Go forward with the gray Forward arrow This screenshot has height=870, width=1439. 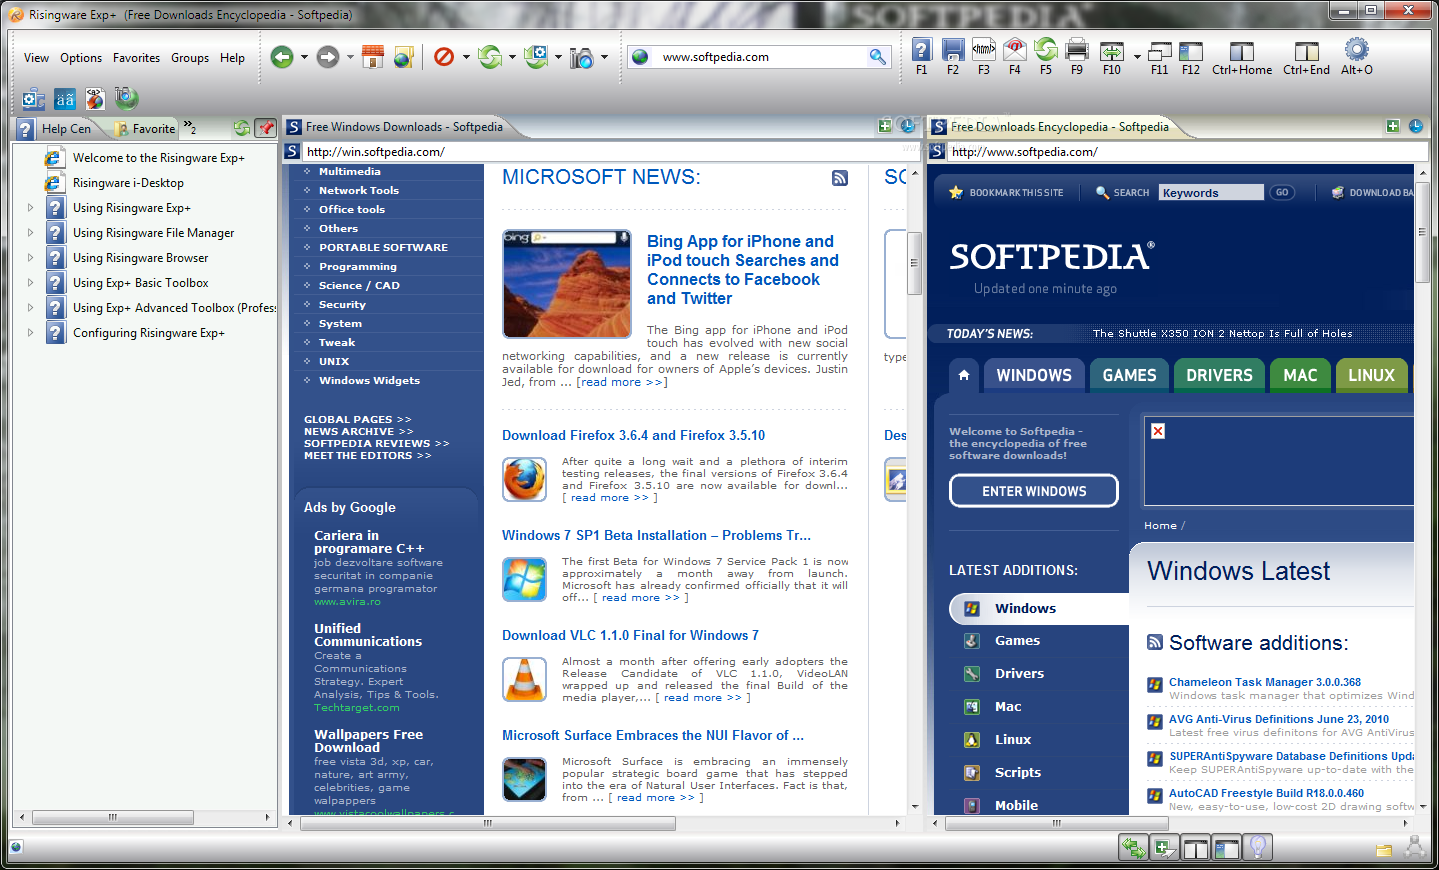click(x=327, y=57)
